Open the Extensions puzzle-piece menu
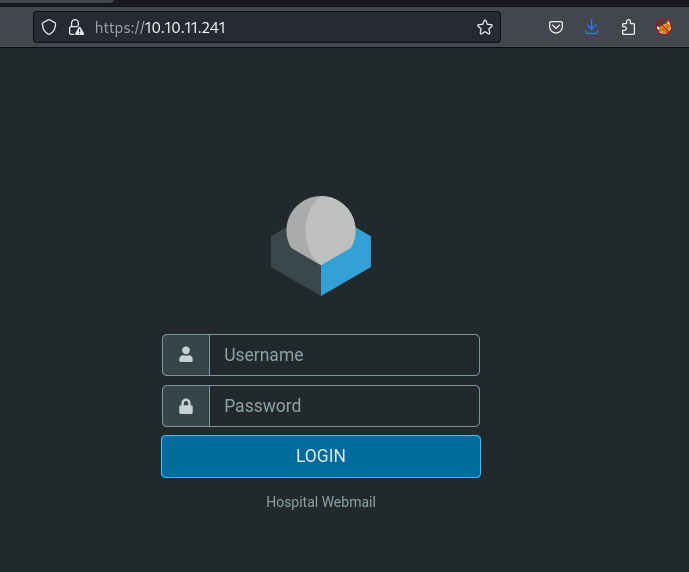This screenshot has height=572, width=689. 628,27
